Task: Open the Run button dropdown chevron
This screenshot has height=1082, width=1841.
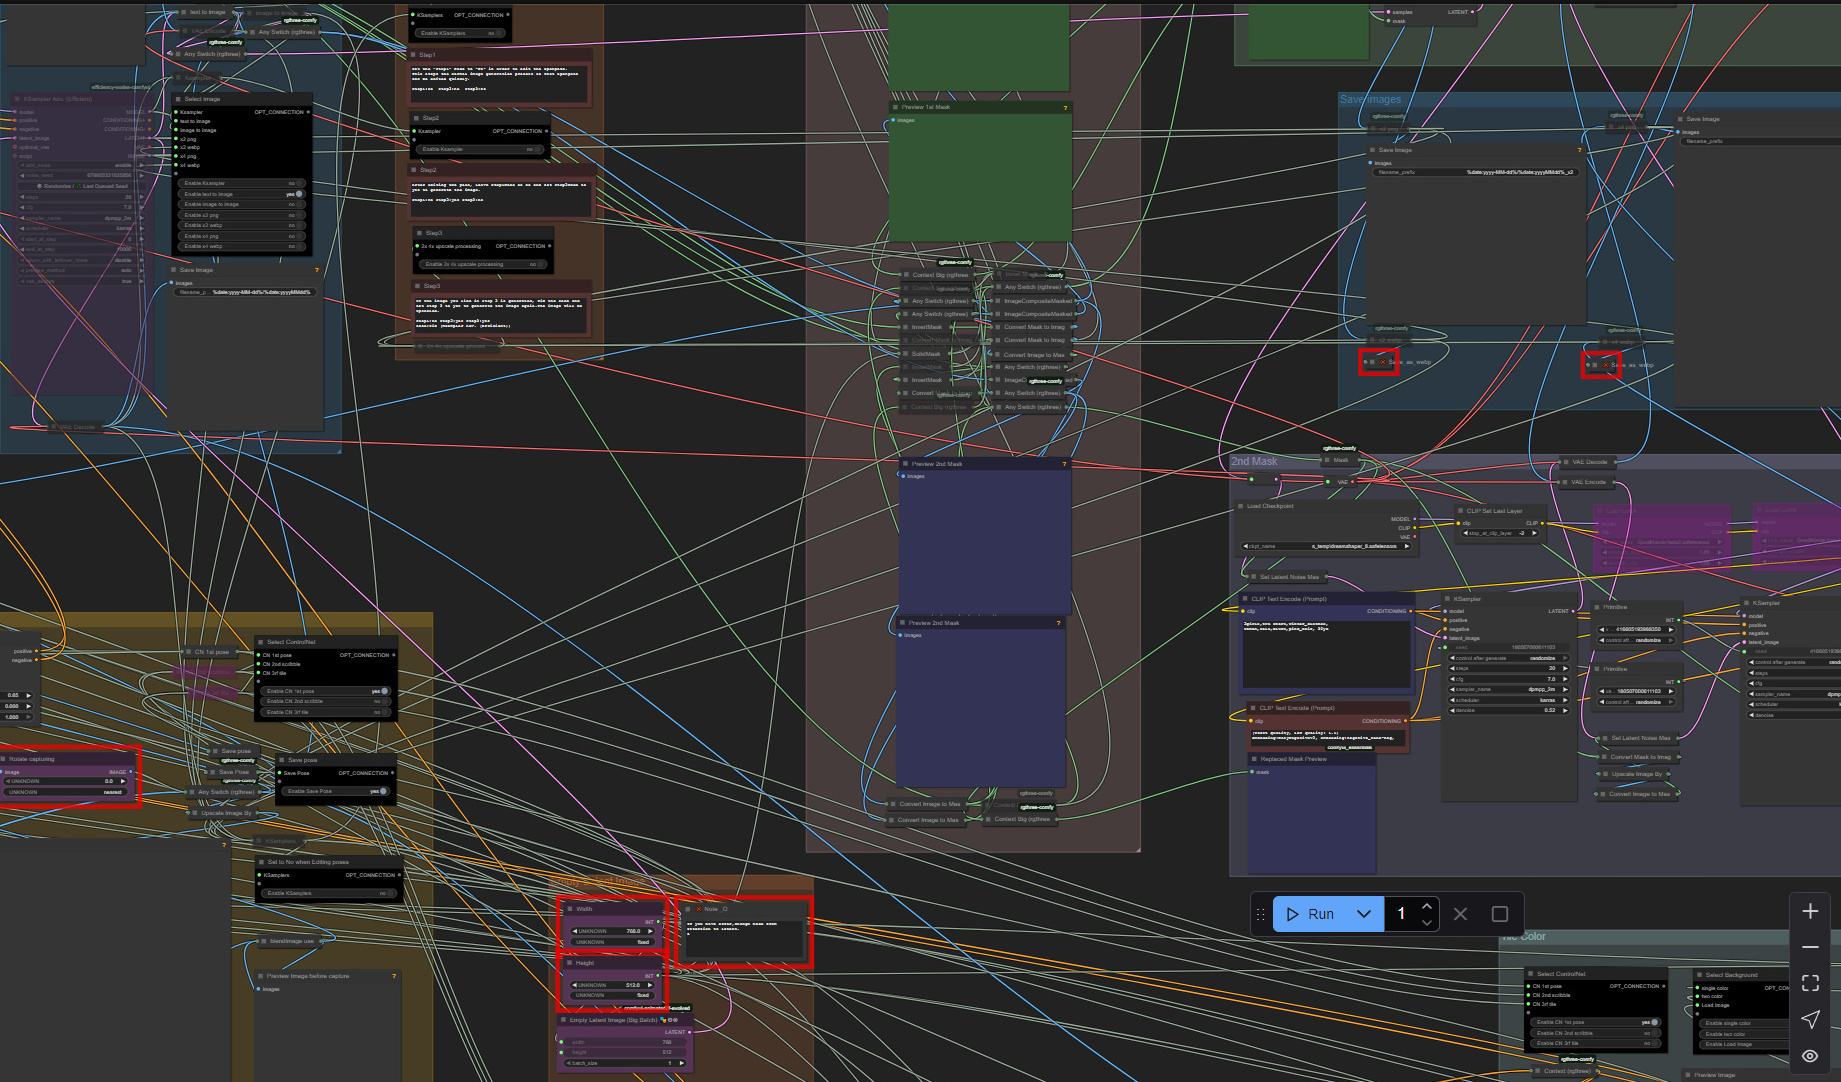Action: (x=1364, y=914)
